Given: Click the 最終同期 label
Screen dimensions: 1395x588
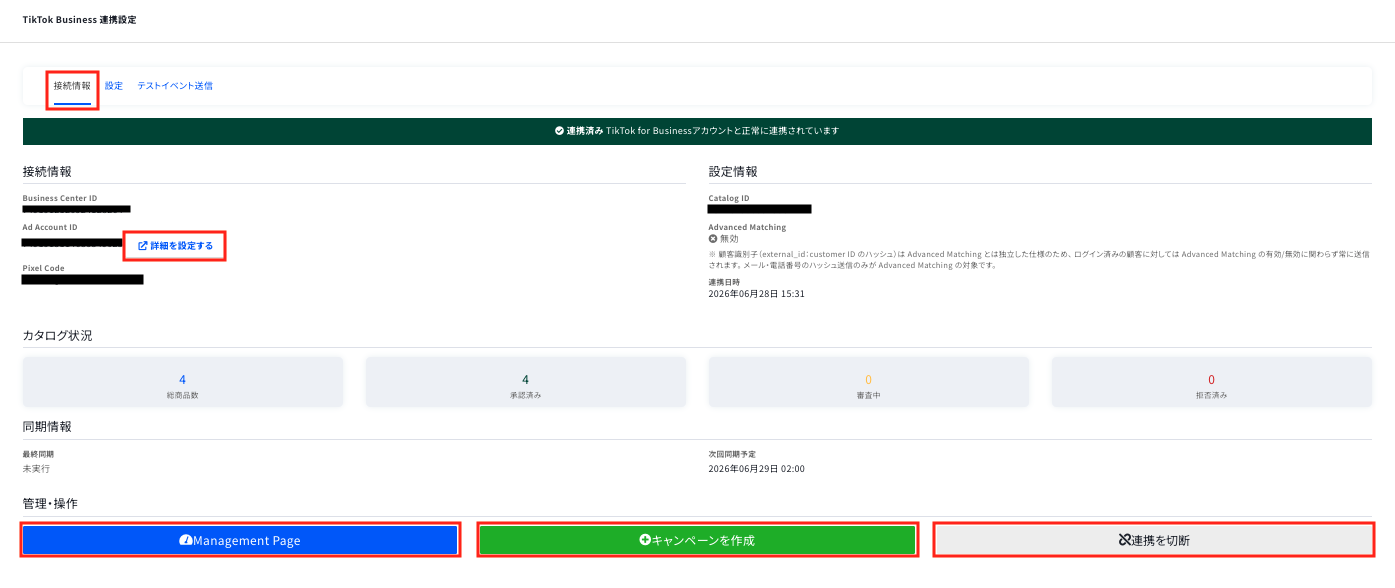Looking at the screenshot, I should pos(38,454).
